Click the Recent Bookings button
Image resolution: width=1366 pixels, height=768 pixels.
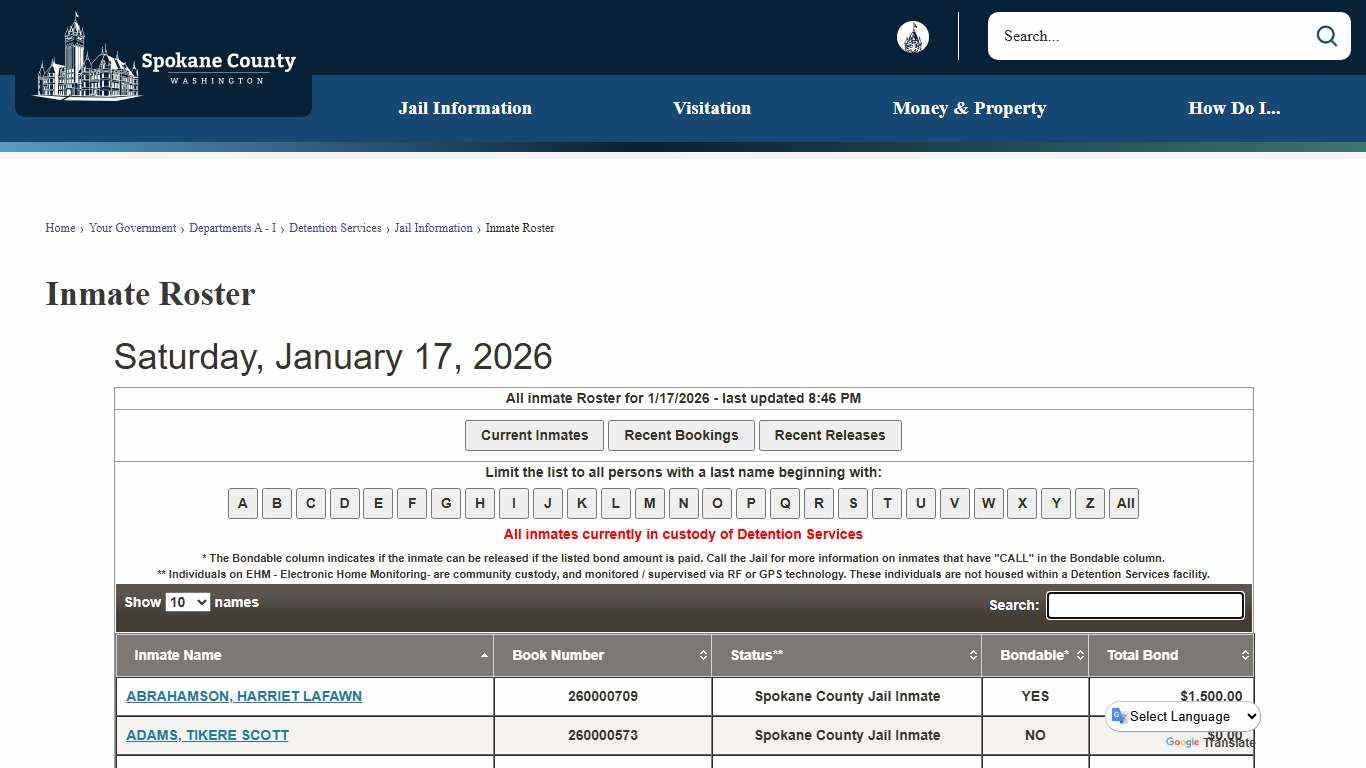point(681,435)
